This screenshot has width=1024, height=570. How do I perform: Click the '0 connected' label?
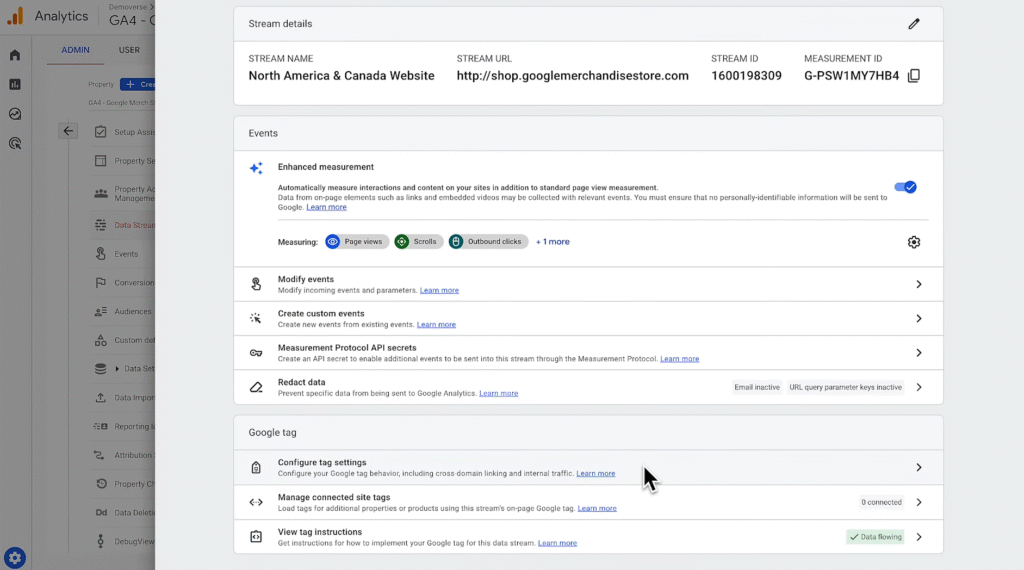[x=881, y=502]
